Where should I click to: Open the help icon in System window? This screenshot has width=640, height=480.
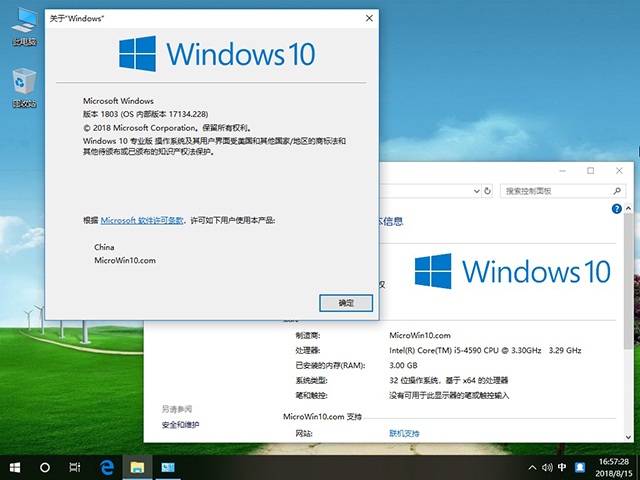[x=616, y=209]
